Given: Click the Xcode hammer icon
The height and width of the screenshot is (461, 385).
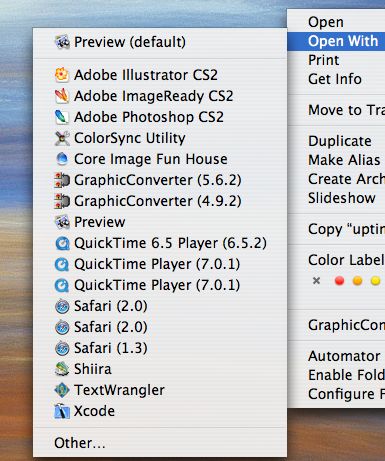Looking at the screenshot, I should coord(62,411).
